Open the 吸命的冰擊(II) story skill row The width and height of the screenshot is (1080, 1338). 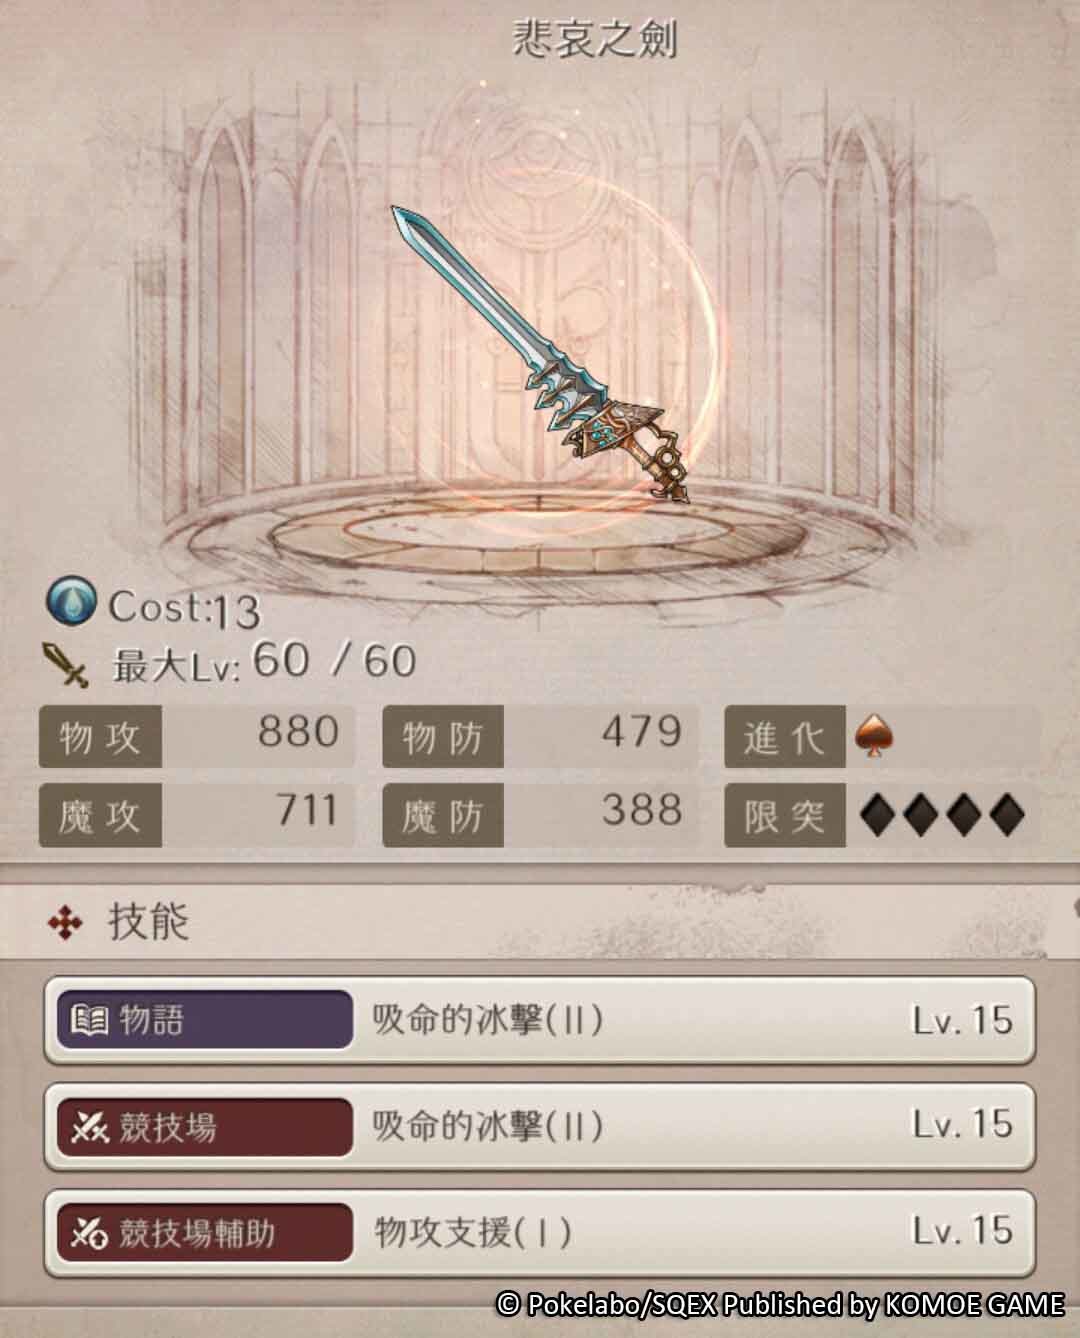coord(540,1020)
